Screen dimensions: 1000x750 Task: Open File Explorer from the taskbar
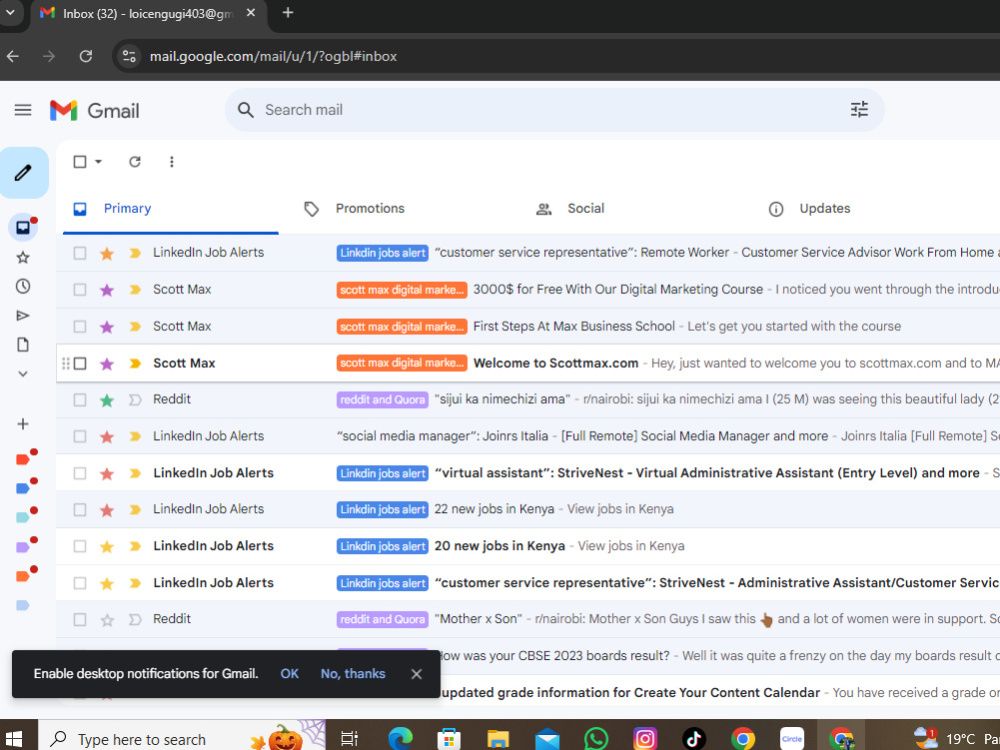pyautogui.click(x=498, y=739)
